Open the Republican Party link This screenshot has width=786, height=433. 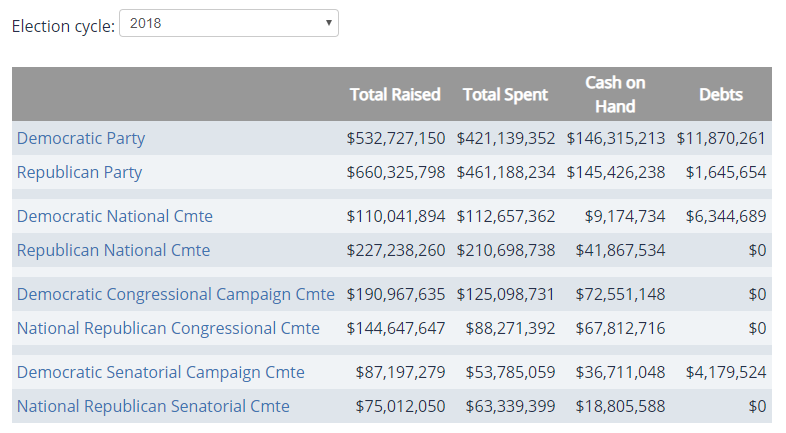(x=79, y=172)
